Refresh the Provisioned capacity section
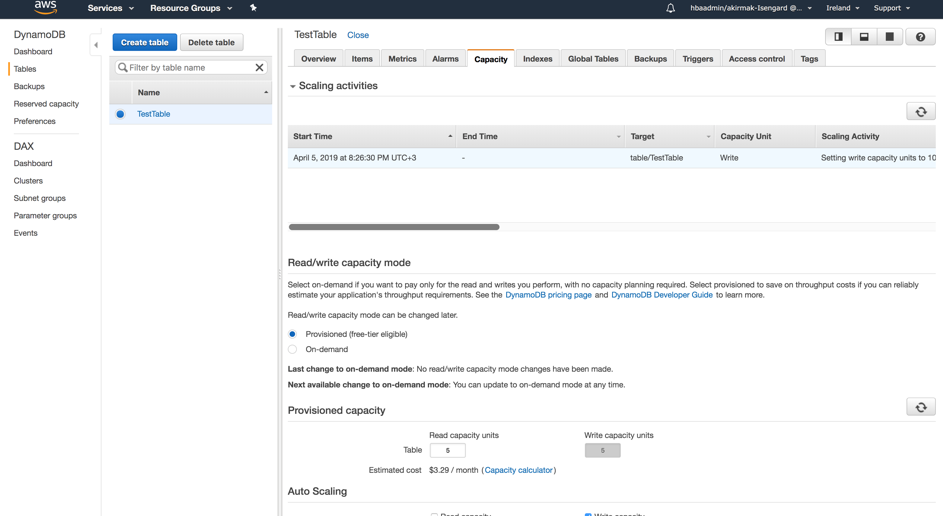The width and height of the screenshot is (943, 516). [x=921, y=407]
